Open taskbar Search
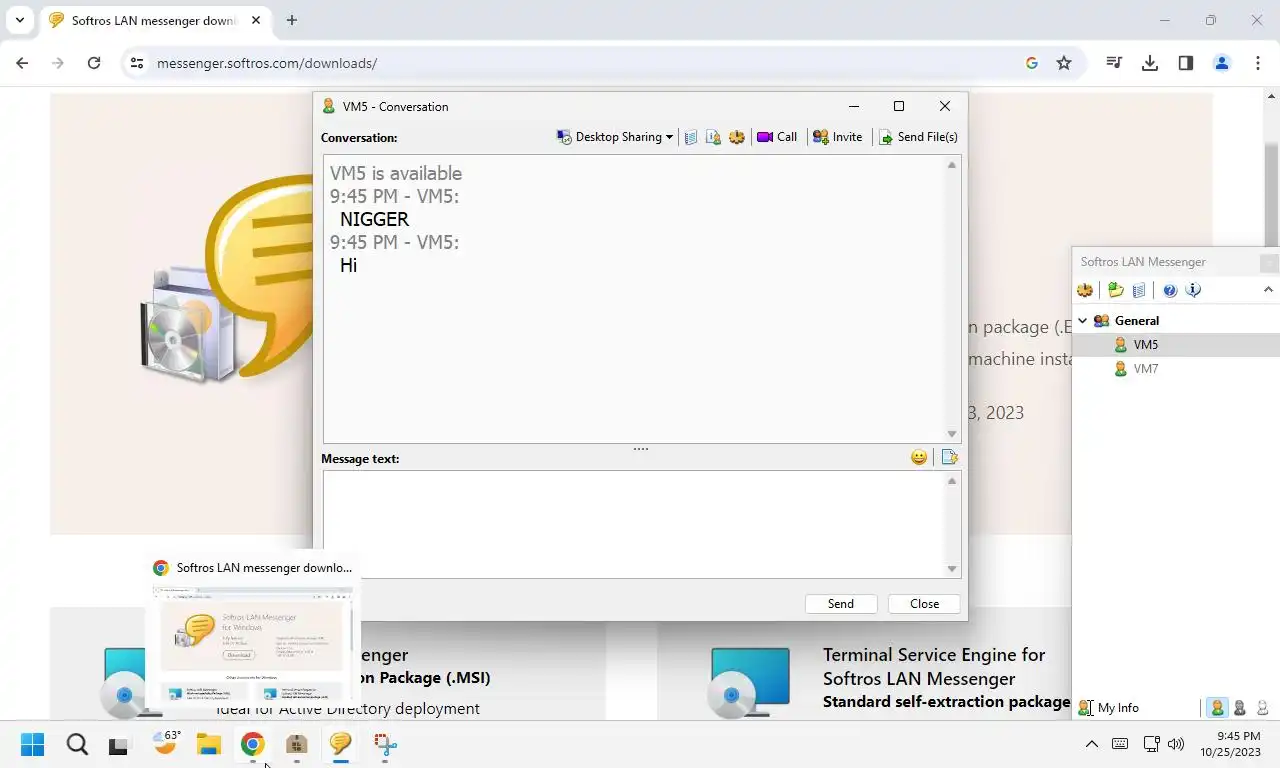The height and width of the screenshot is (768, 1280). [x=77, y=744]
